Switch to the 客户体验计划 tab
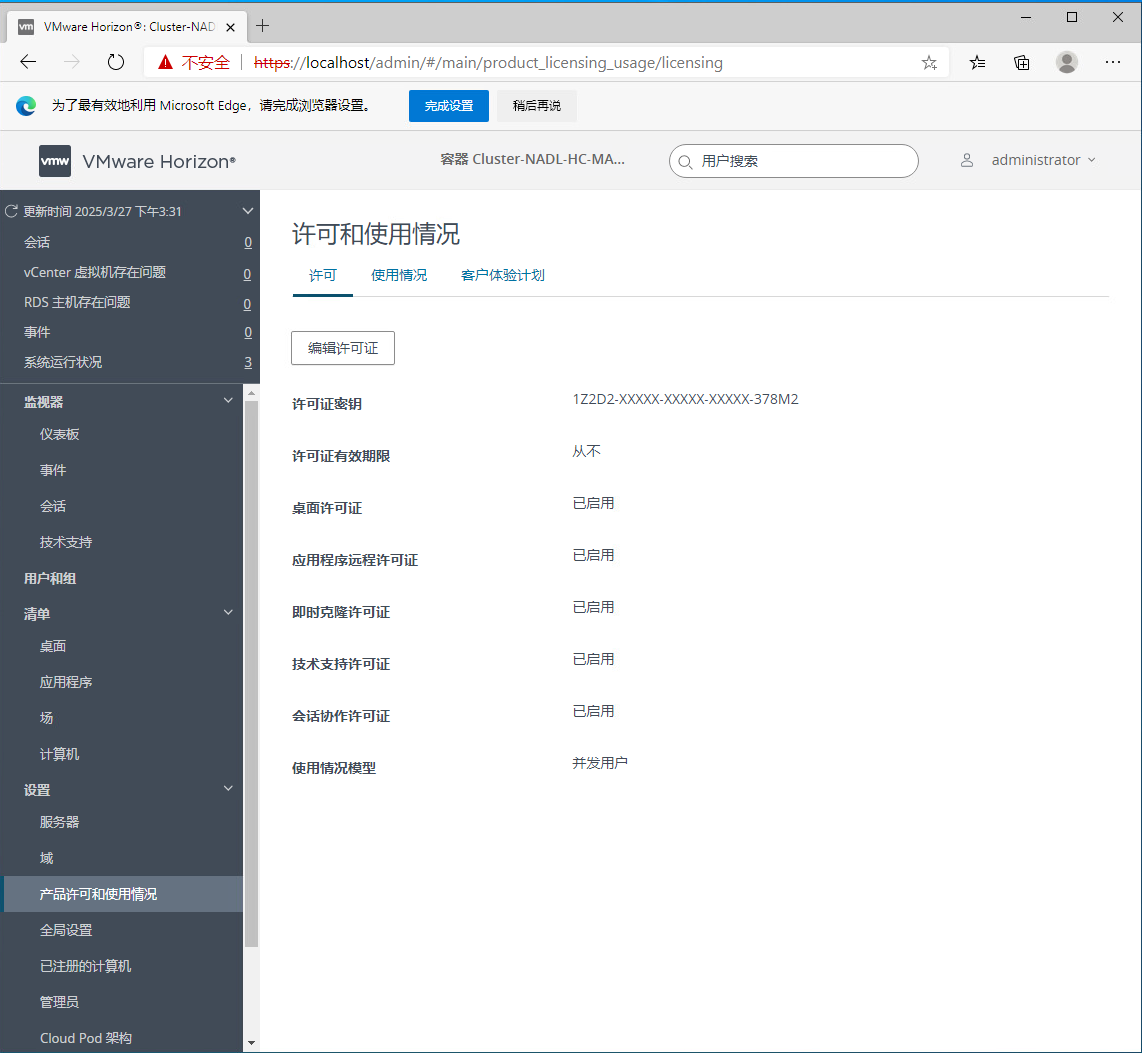1142x1053 pixels. (x=503, y=275)
